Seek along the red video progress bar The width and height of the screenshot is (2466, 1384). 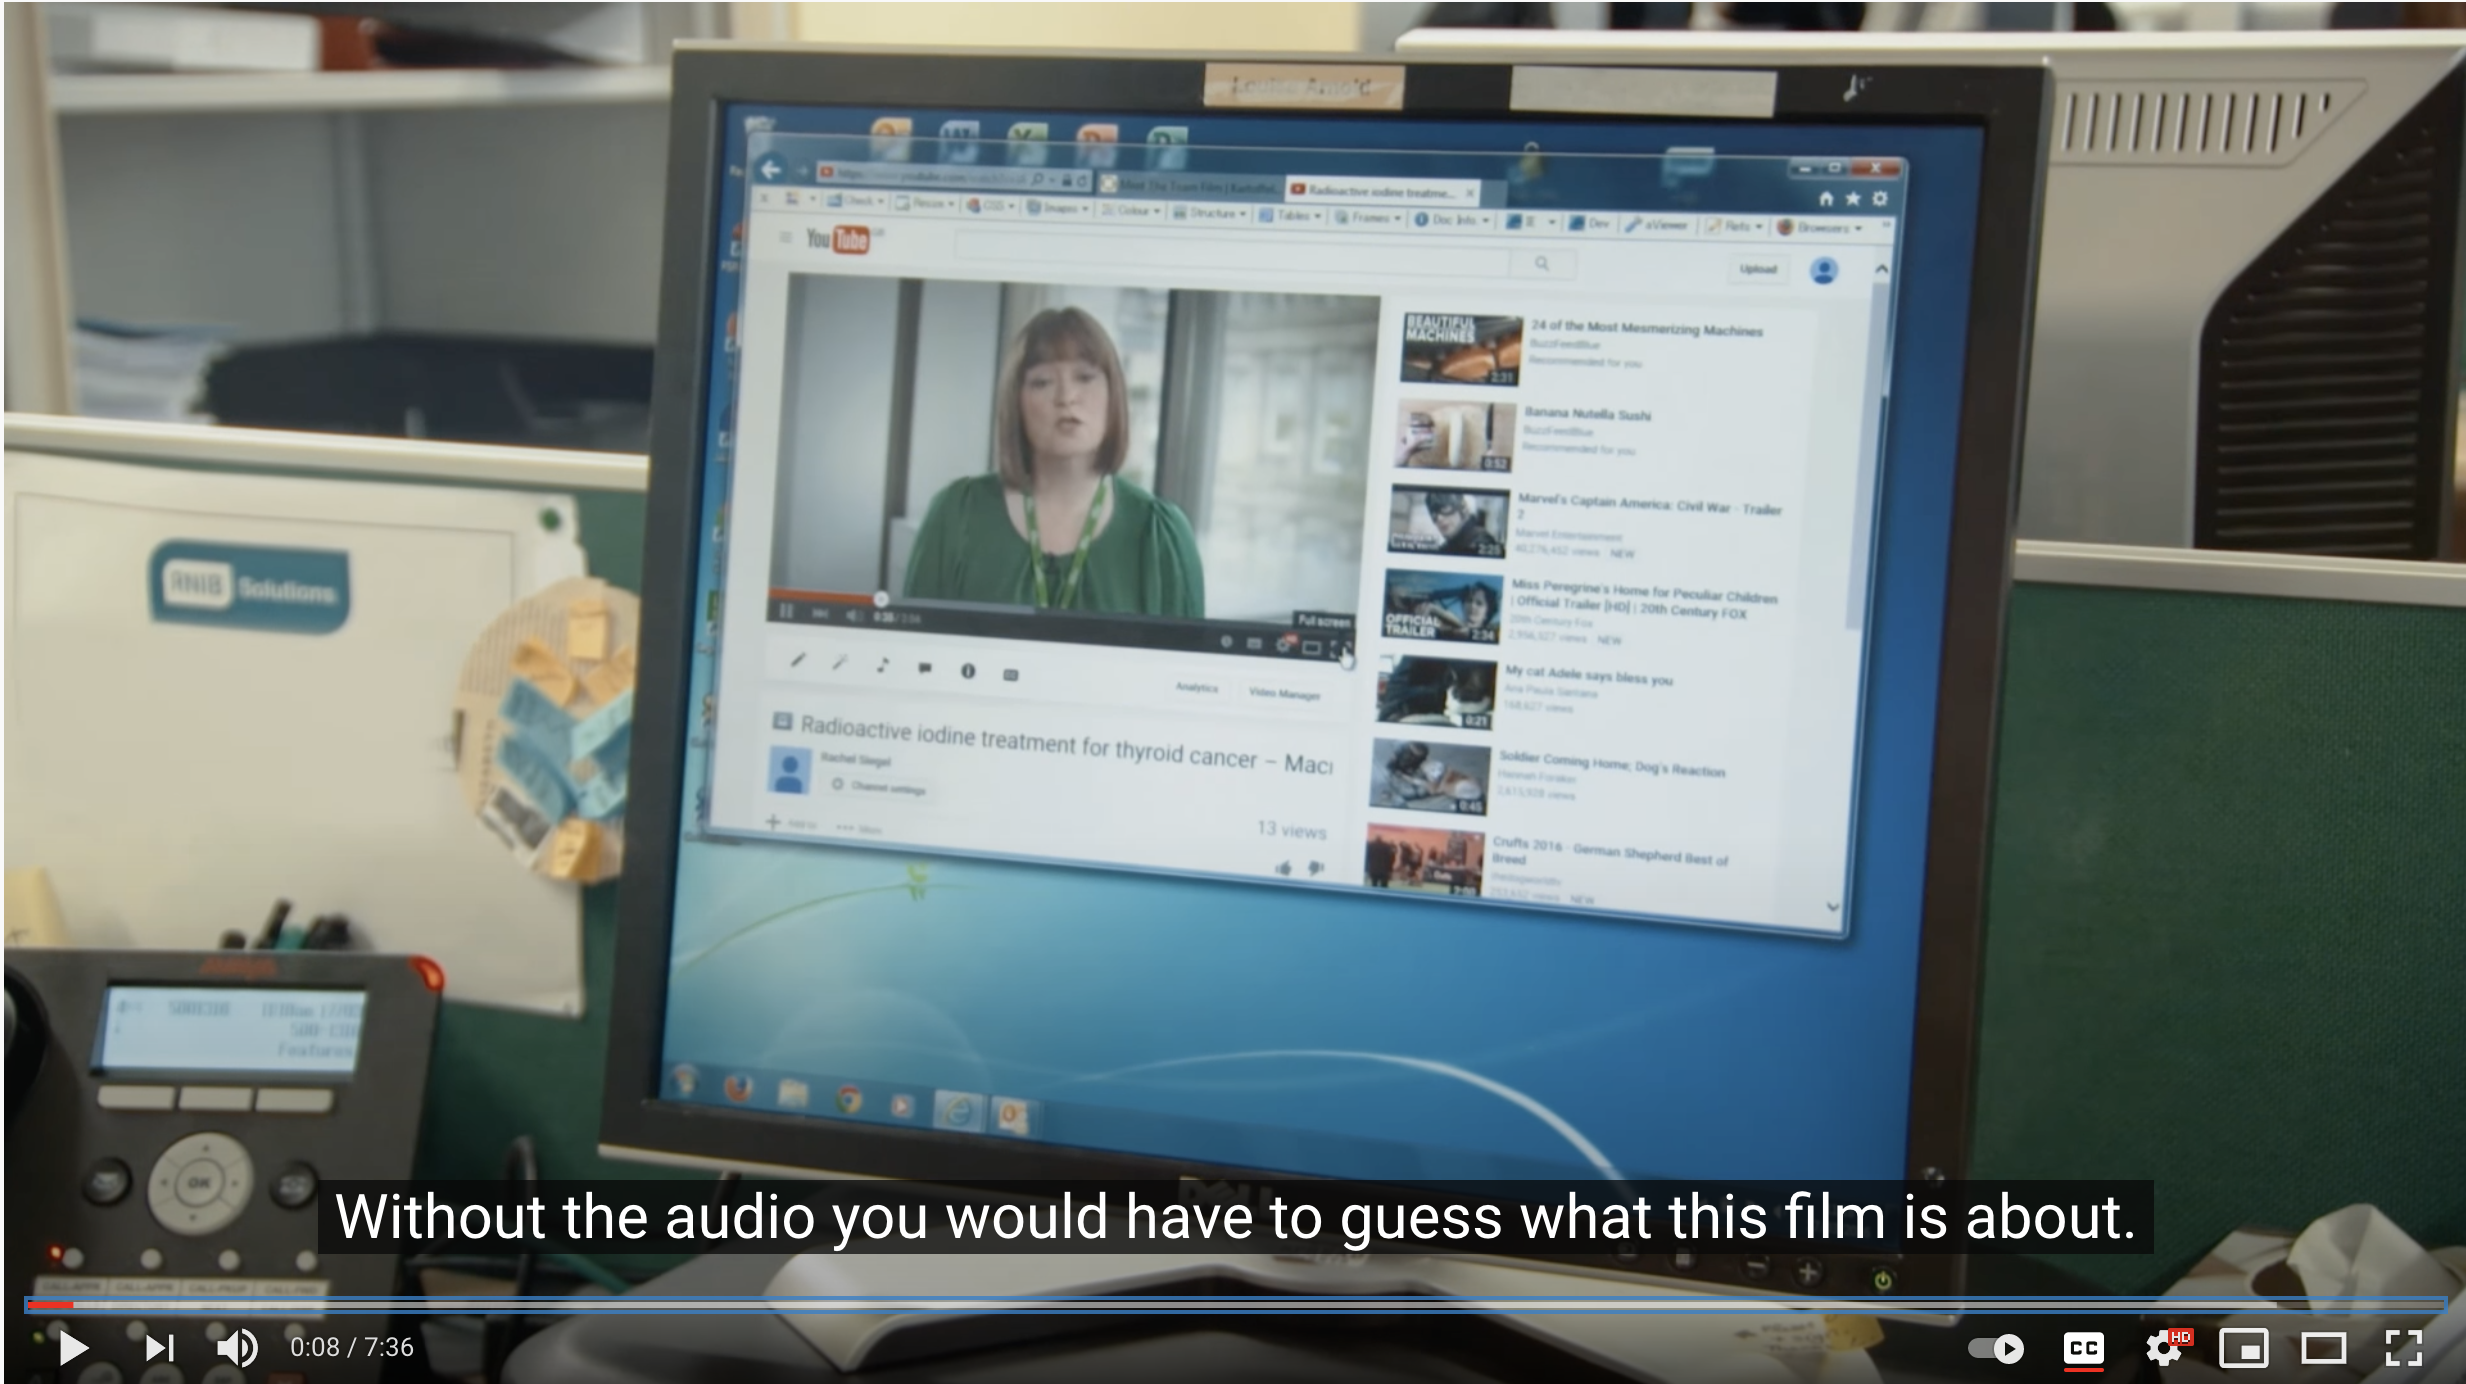coord(1234,1304)
